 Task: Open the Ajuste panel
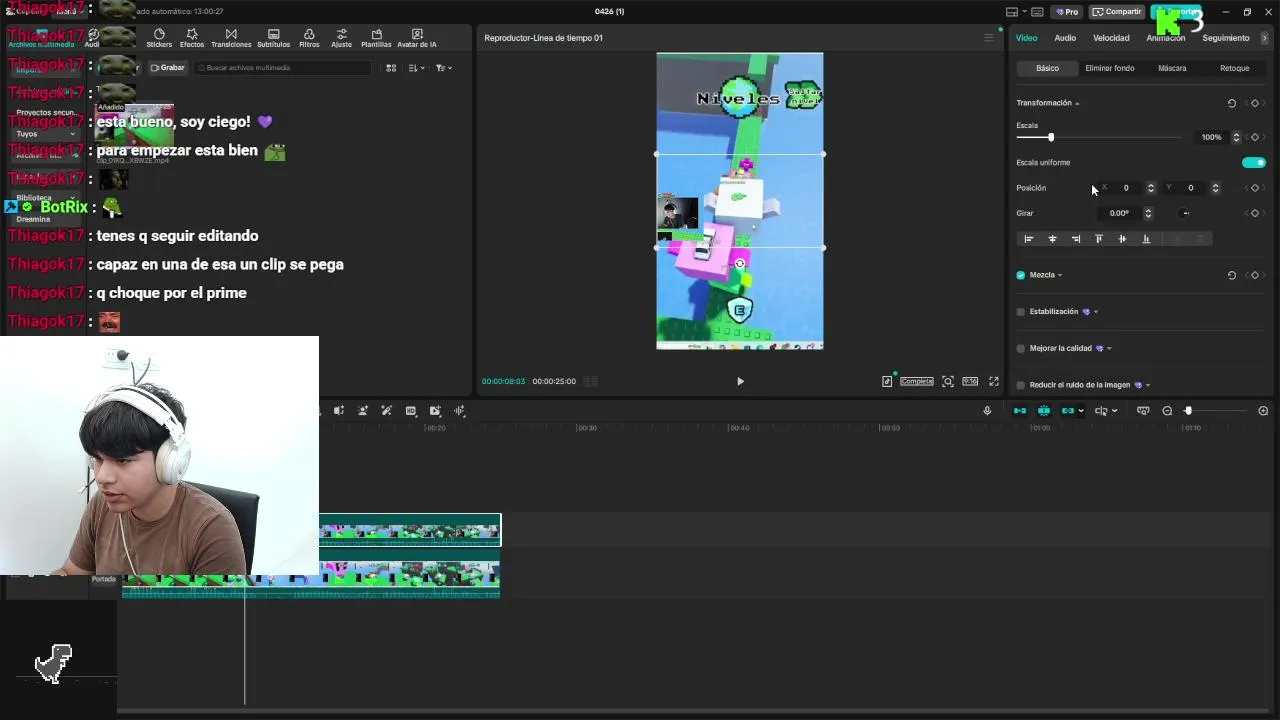[x=342, y=38]
